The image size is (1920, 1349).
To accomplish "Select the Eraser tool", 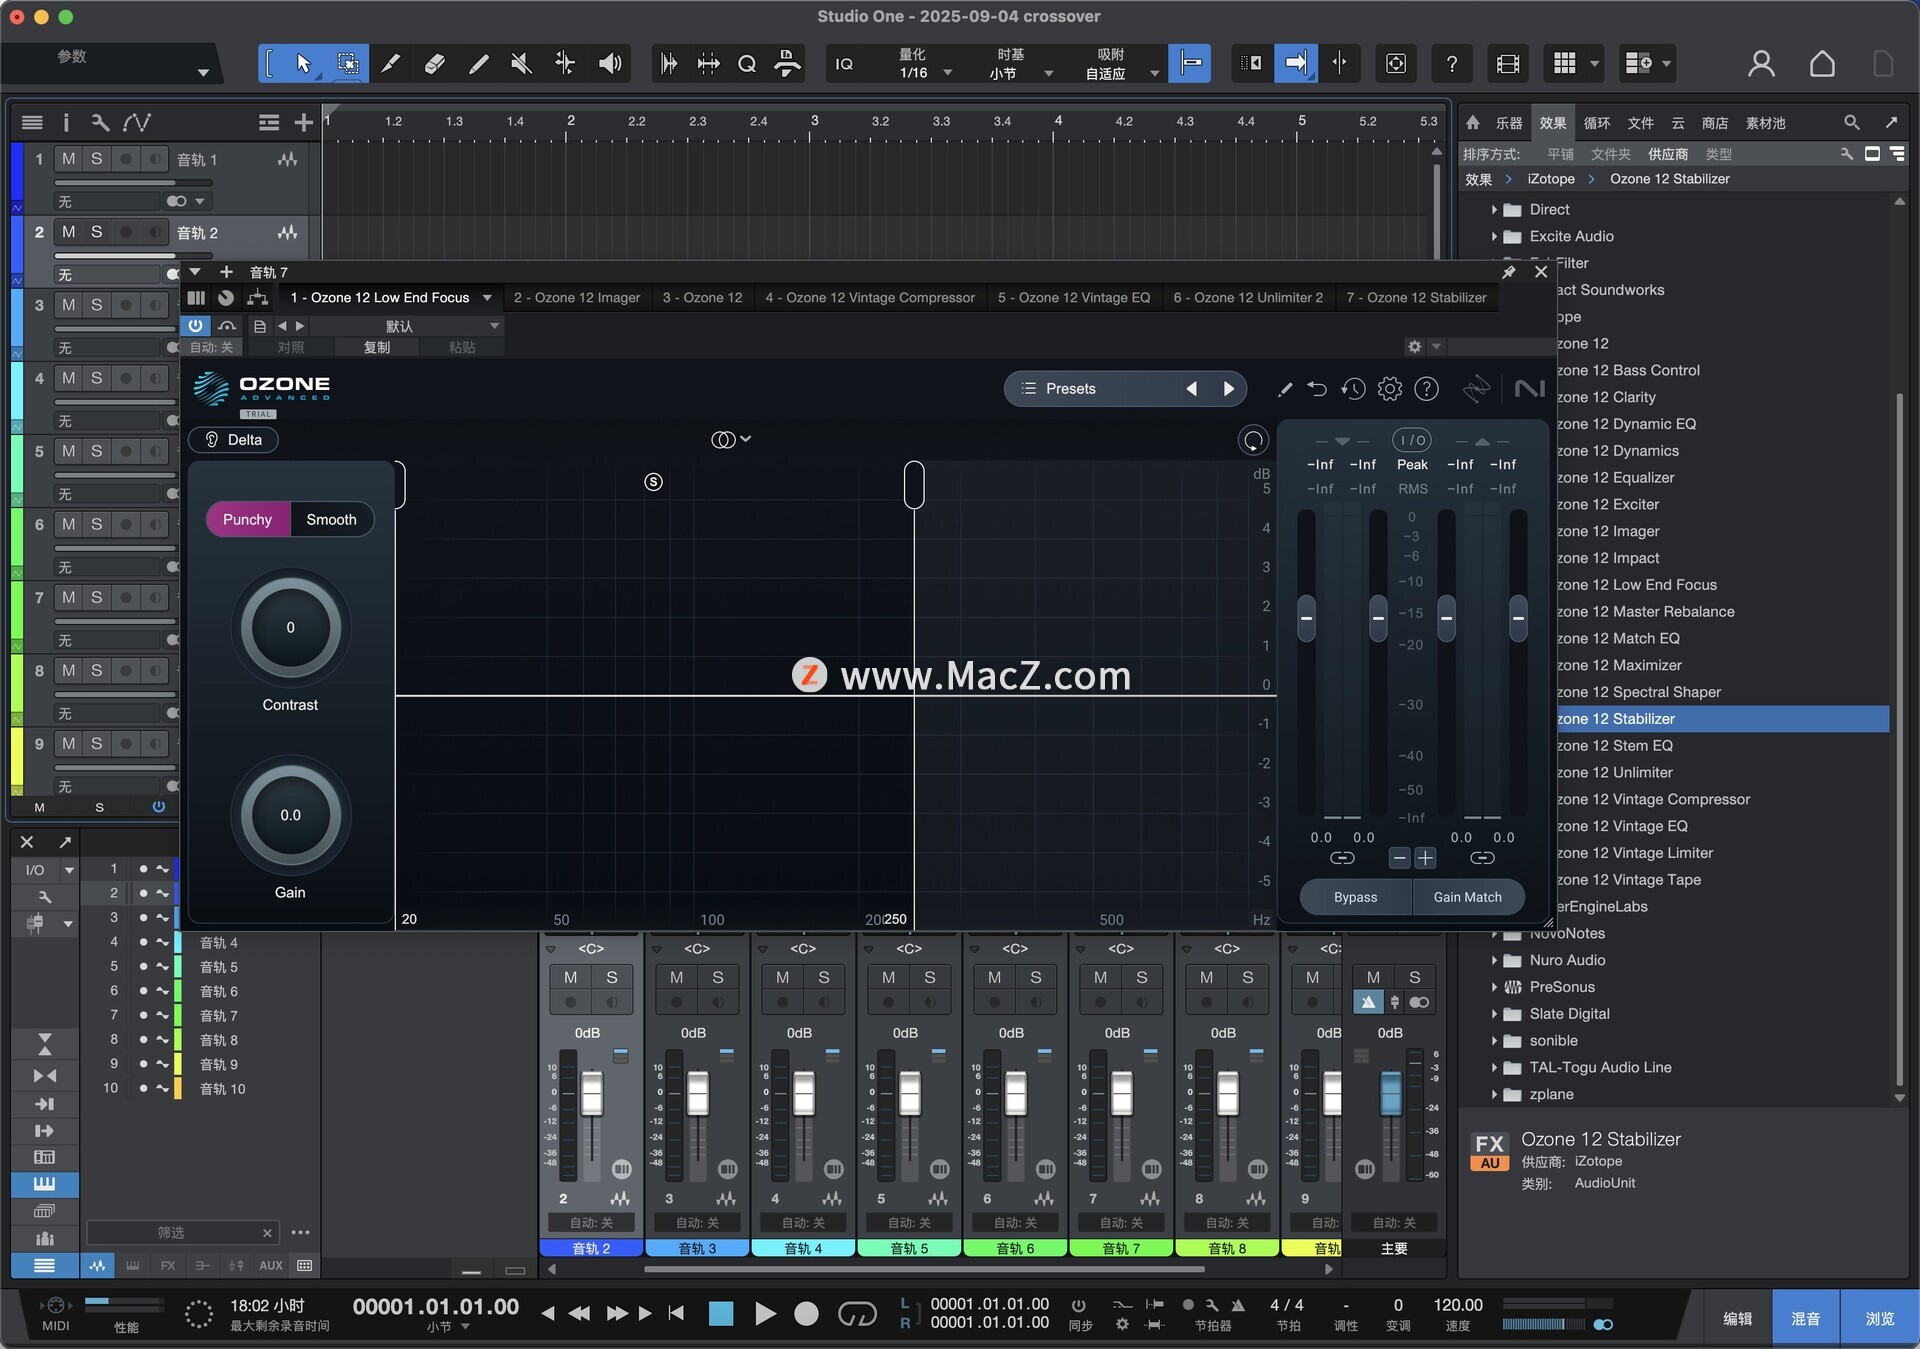I will click(x=434, y=64).
